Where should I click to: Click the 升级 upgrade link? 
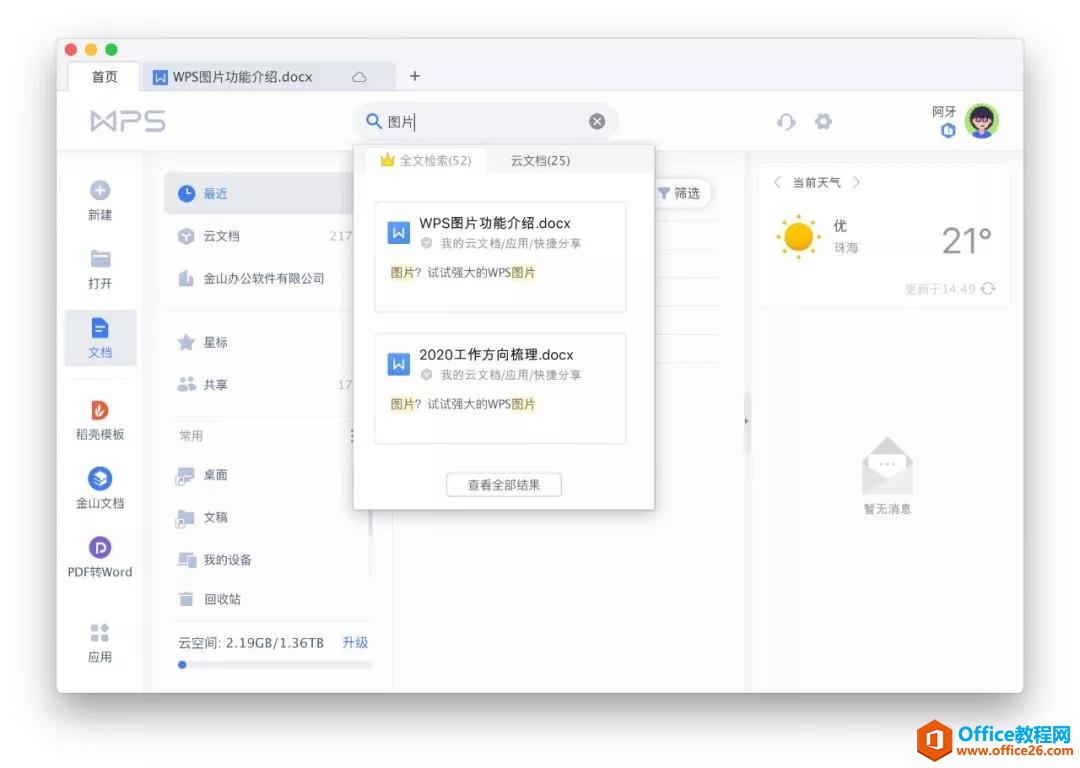pyautogui.click(x=355, y=643)
